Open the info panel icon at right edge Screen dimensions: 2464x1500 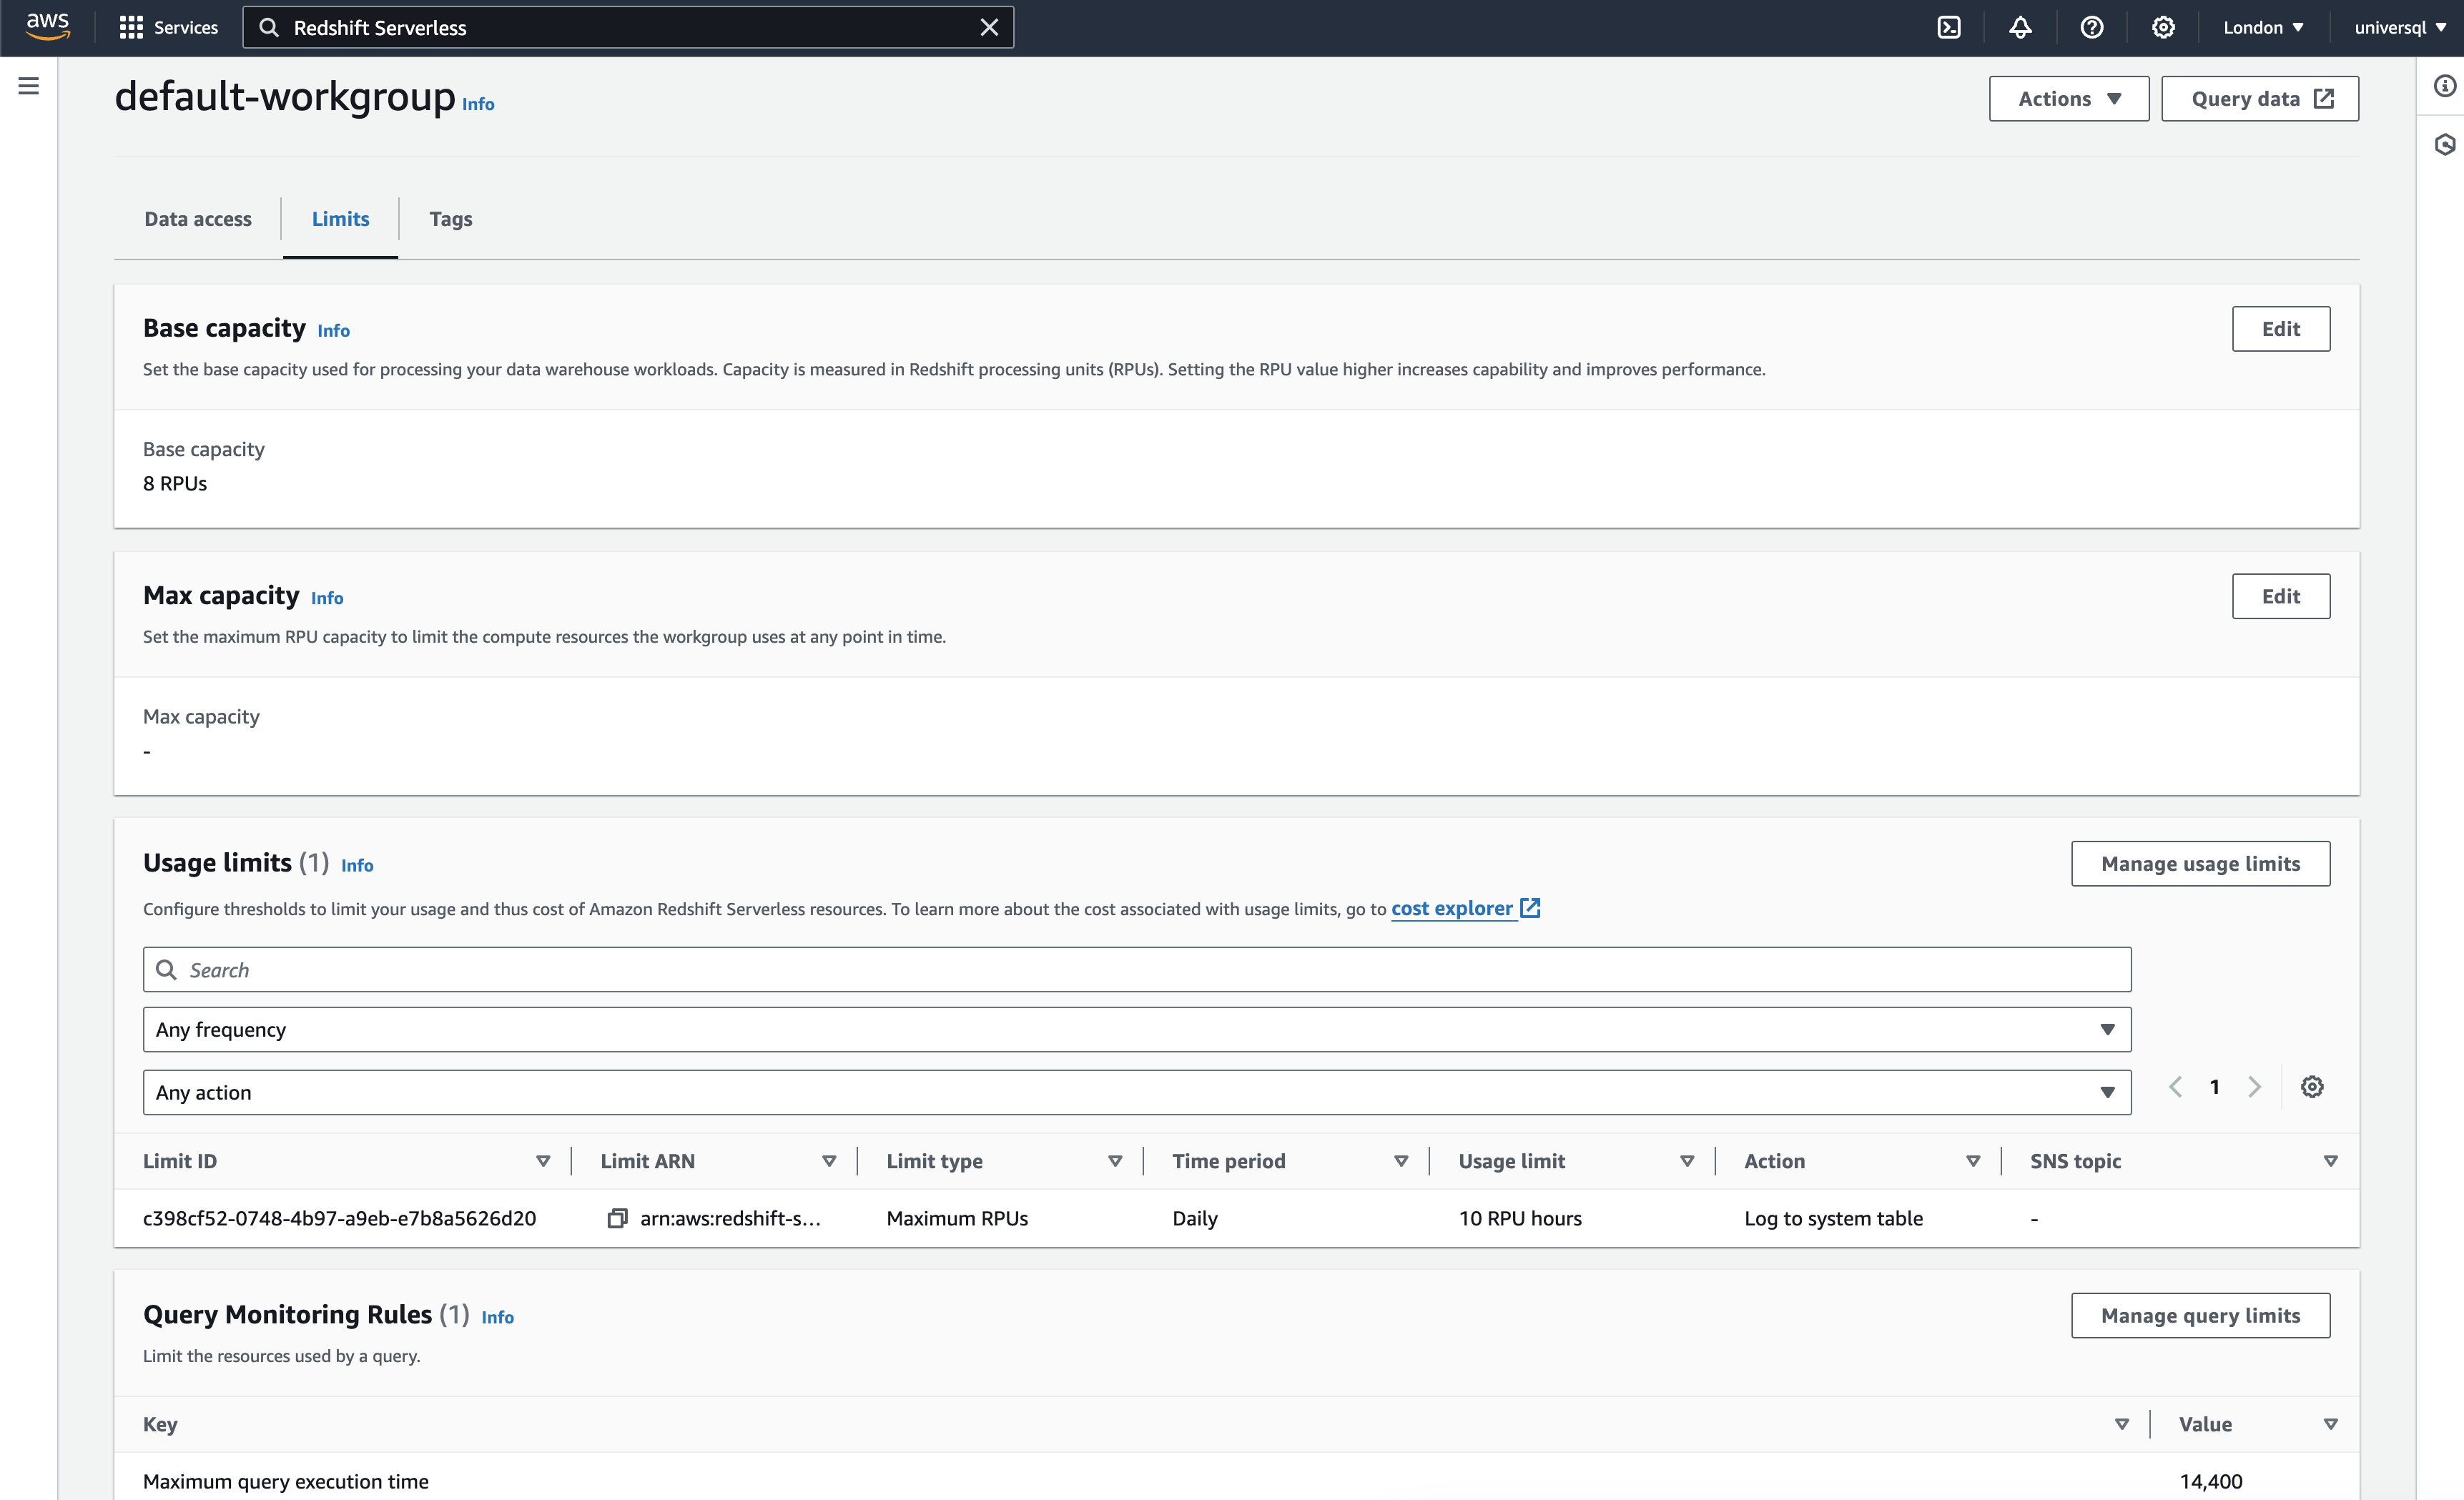tap(2444, 86)
